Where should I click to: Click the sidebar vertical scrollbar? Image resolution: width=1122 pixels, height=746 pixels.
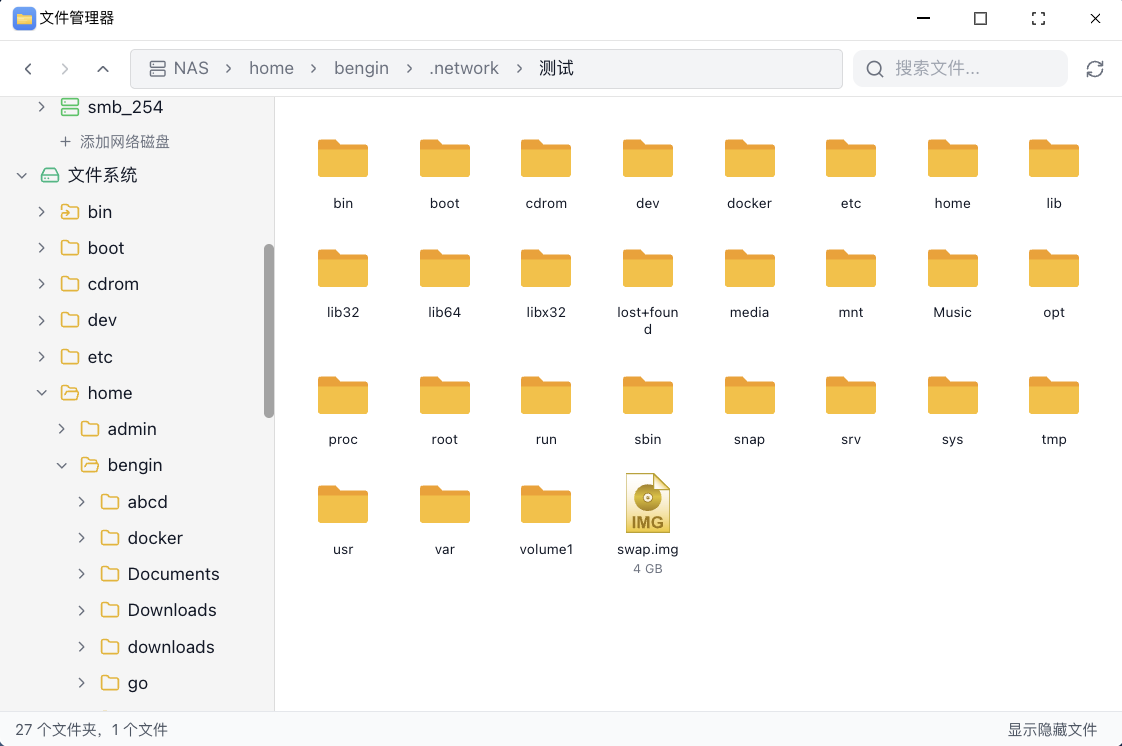click(x=268, y=330)
